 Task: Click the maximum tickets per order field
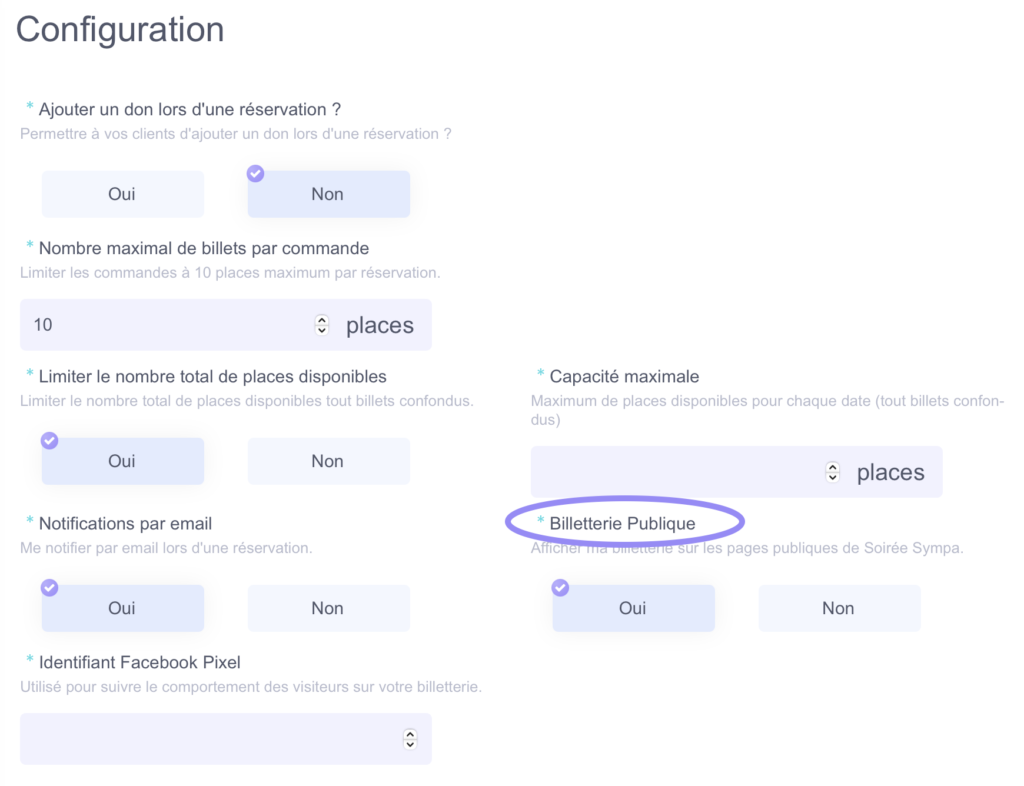click(225, 325)
